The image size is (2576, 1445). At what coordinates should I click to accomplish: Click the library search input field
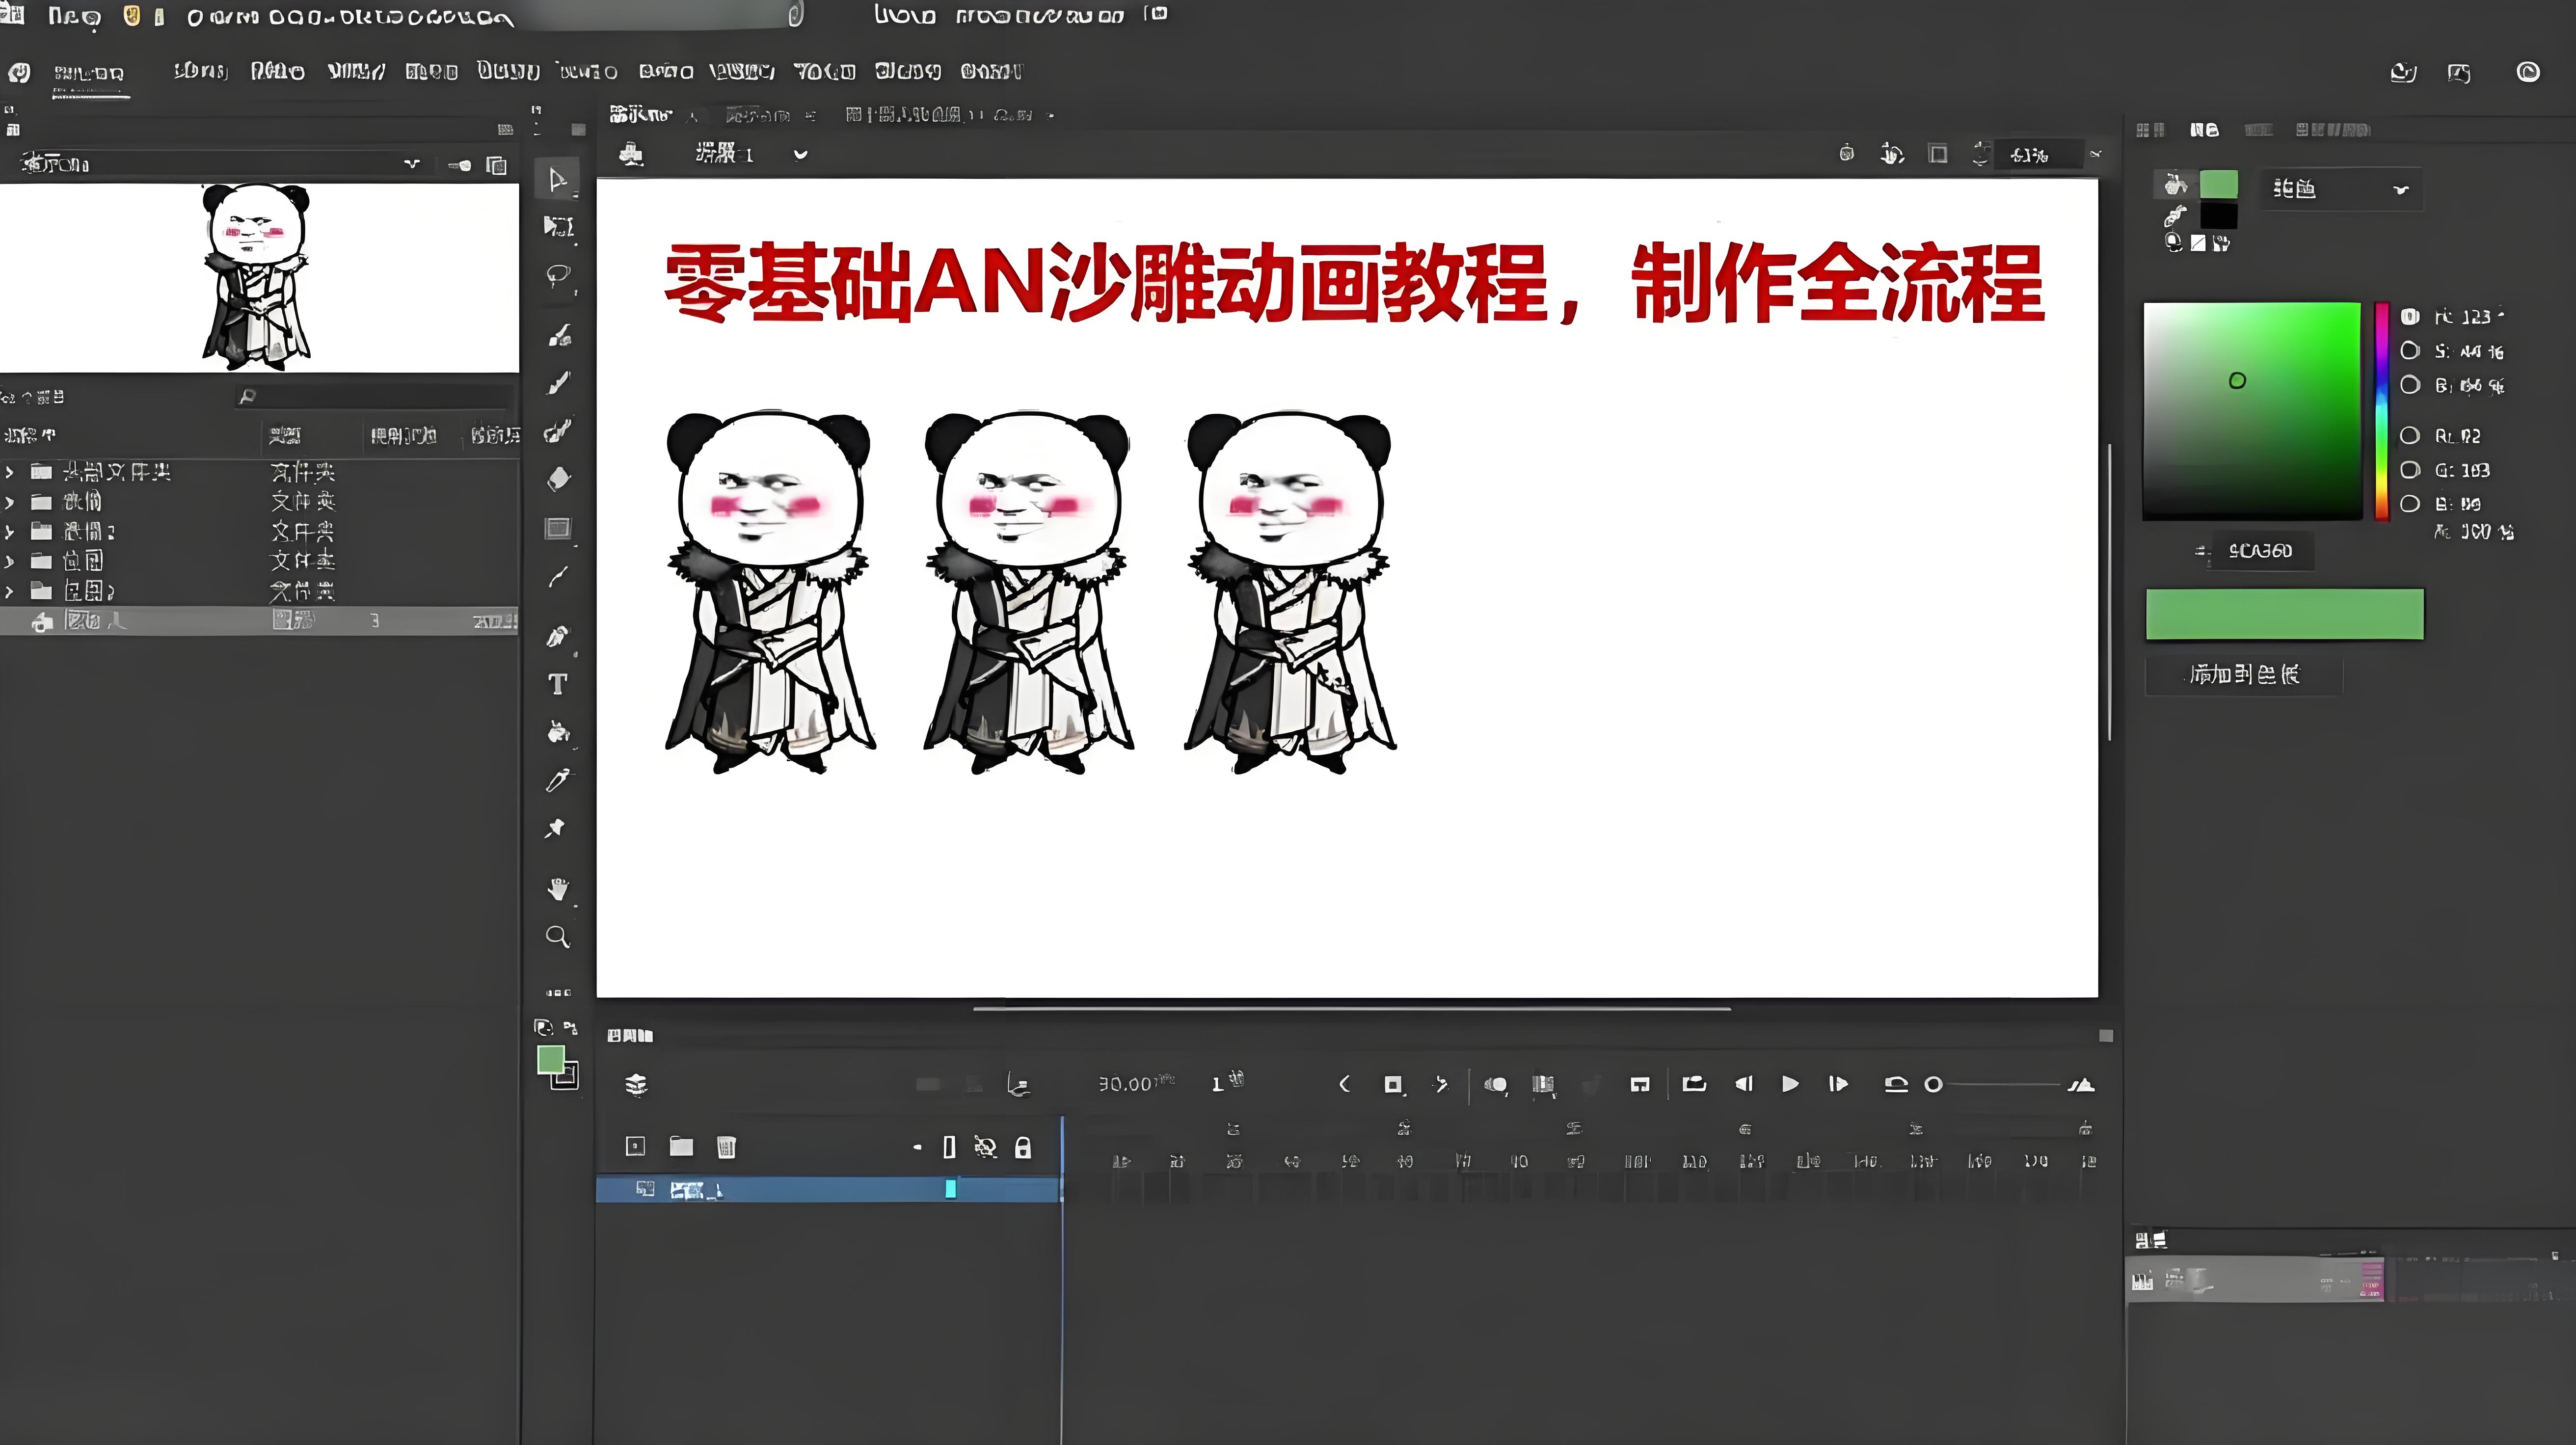(375, 397)
